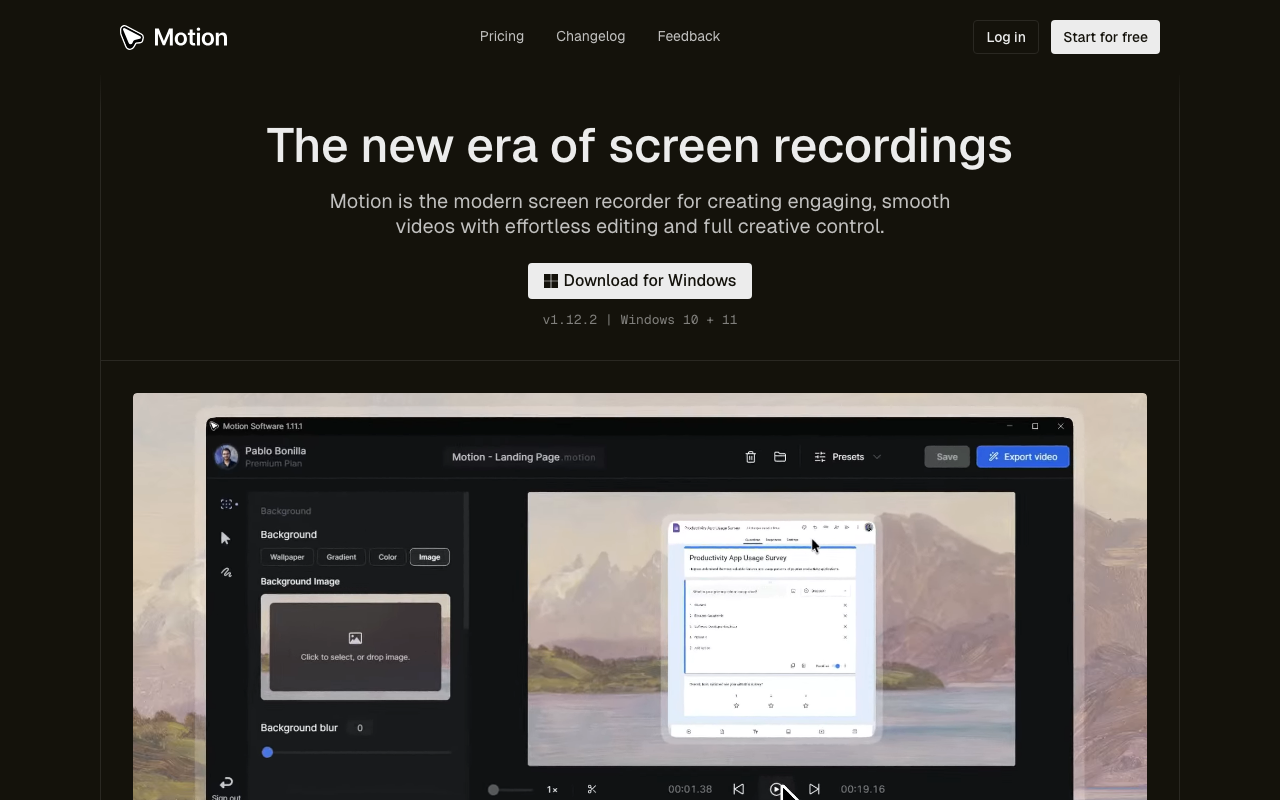The width and height of the screenshot is (1280, 800).
Task: Click the scissors cut icon below preview
Action: (592, 789)
